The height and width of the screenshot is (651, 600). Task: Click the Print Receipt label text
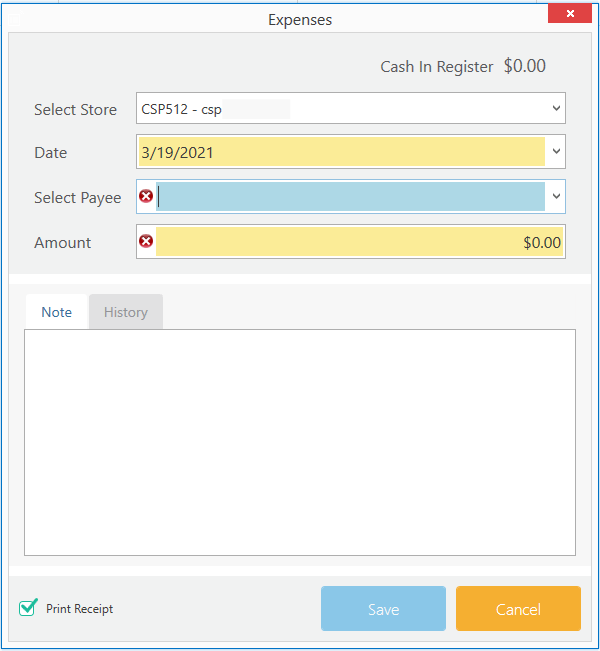[79, 609]
